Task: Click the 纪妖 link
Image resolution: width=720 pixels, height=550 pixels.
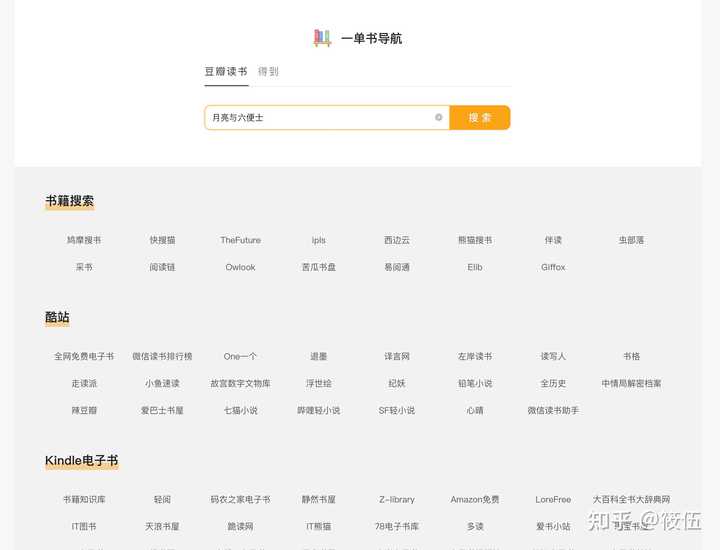Action: pos(397,383)
